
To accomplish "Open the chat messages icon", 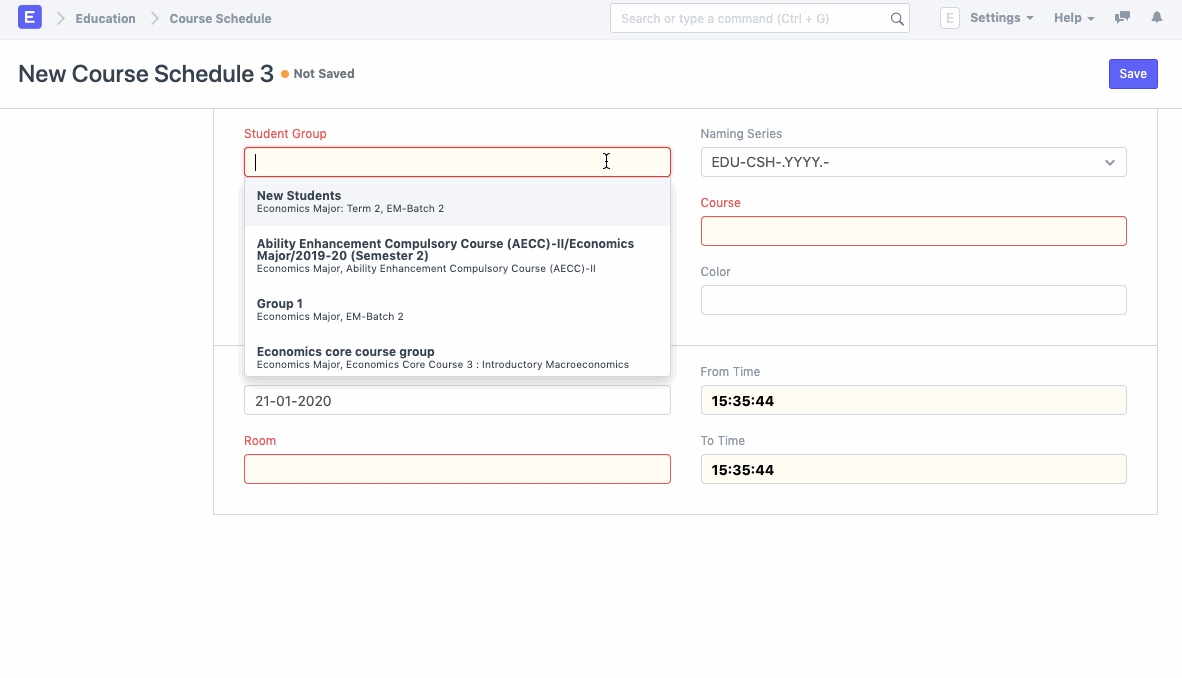I will tap(1122, 18).
